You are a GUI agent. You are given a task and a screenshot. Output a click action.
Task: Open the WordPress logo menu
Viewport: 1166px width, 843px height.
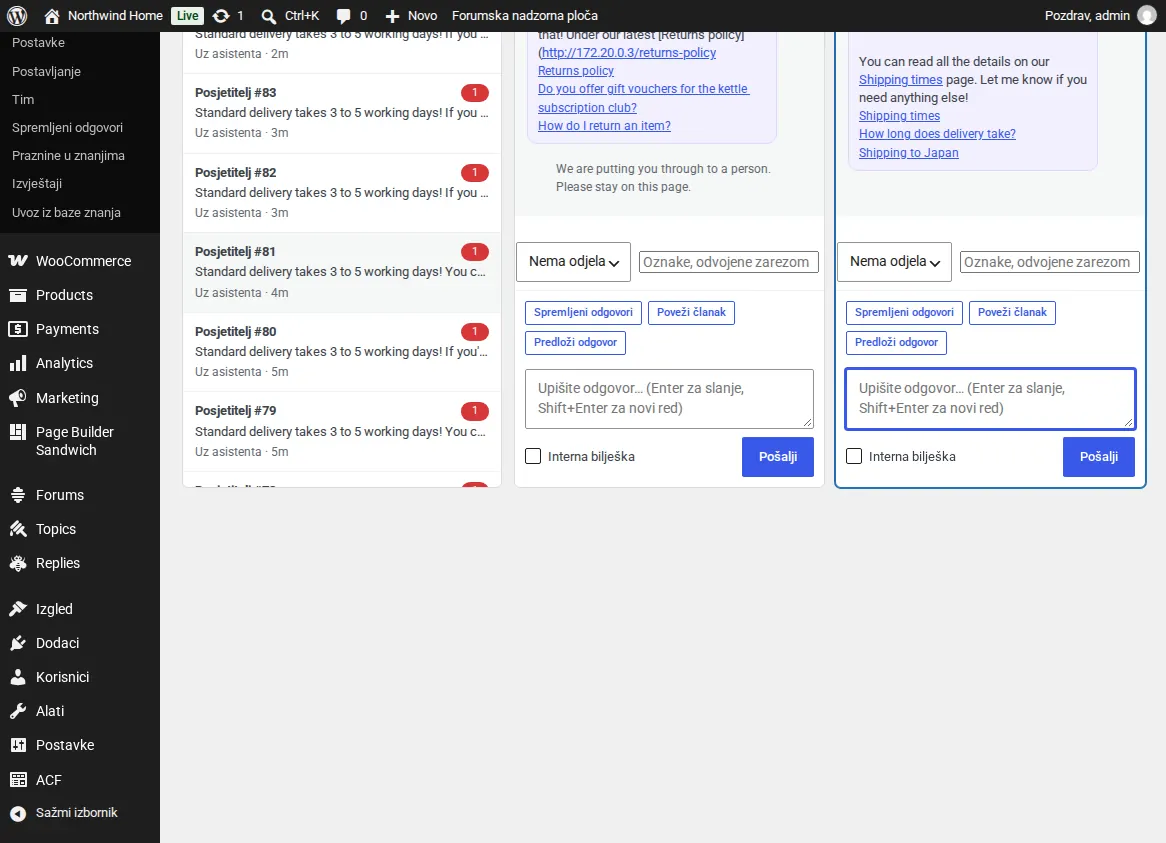[x=17, y=16]
